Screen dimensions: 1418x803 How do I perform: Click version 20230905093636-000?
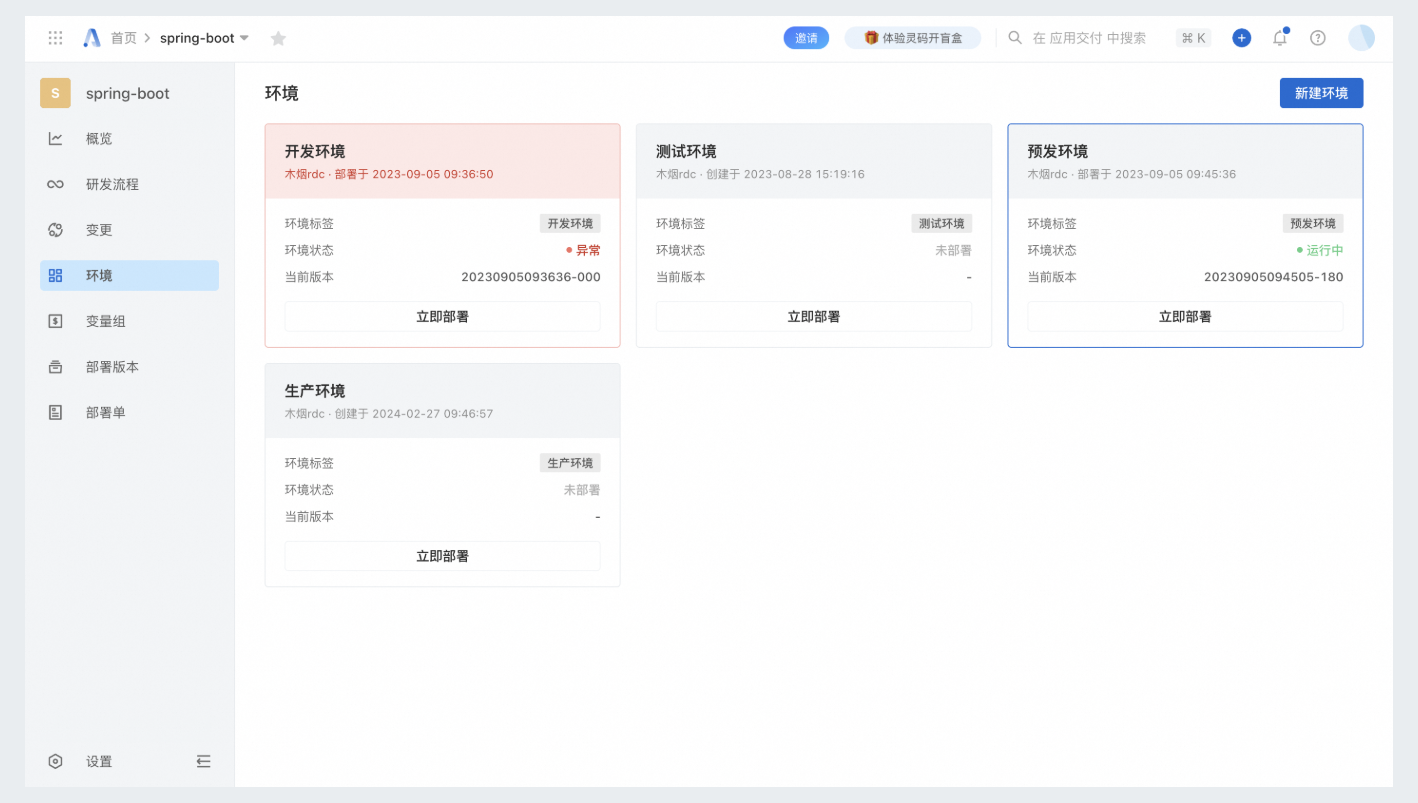(531, 277)
